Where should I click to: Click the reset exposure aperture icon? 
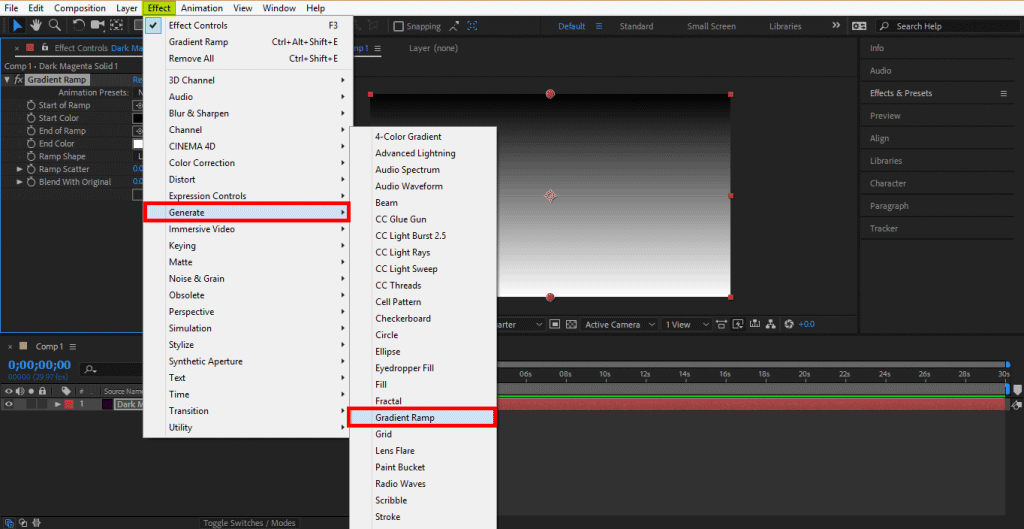pos(788,324)
